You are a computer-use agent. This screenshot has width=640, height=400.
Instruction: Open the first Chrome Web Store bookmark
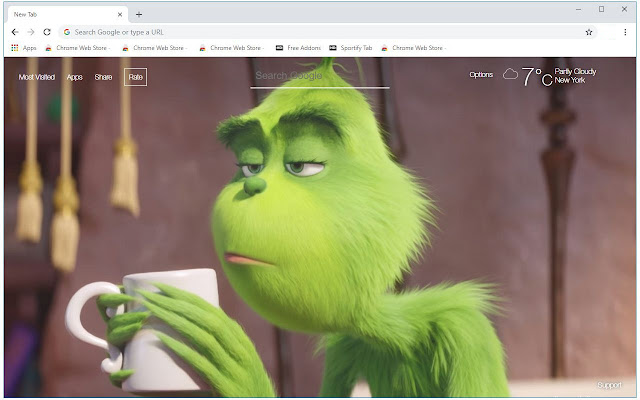pos(77,48)
